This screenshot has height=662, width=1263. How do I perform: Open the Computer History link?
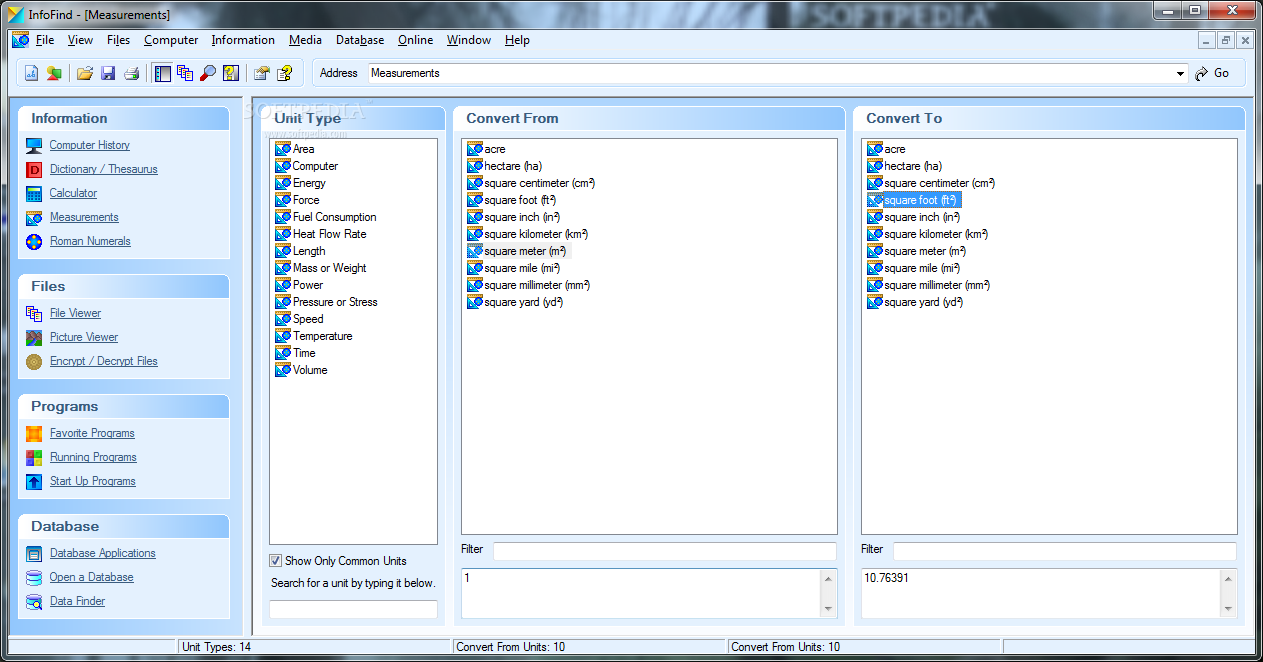click(x=90, y=145)
